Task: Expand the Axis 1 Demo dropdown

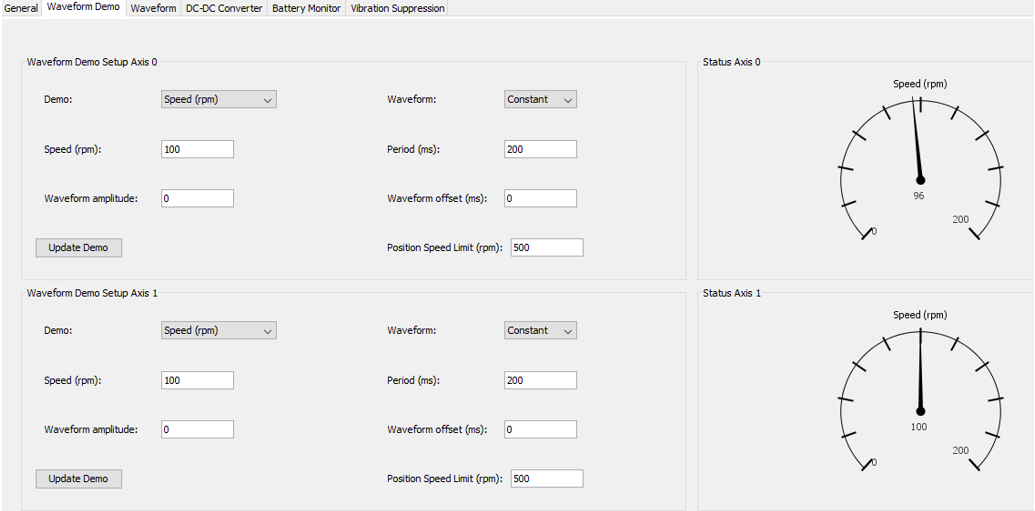Action: 218,331
